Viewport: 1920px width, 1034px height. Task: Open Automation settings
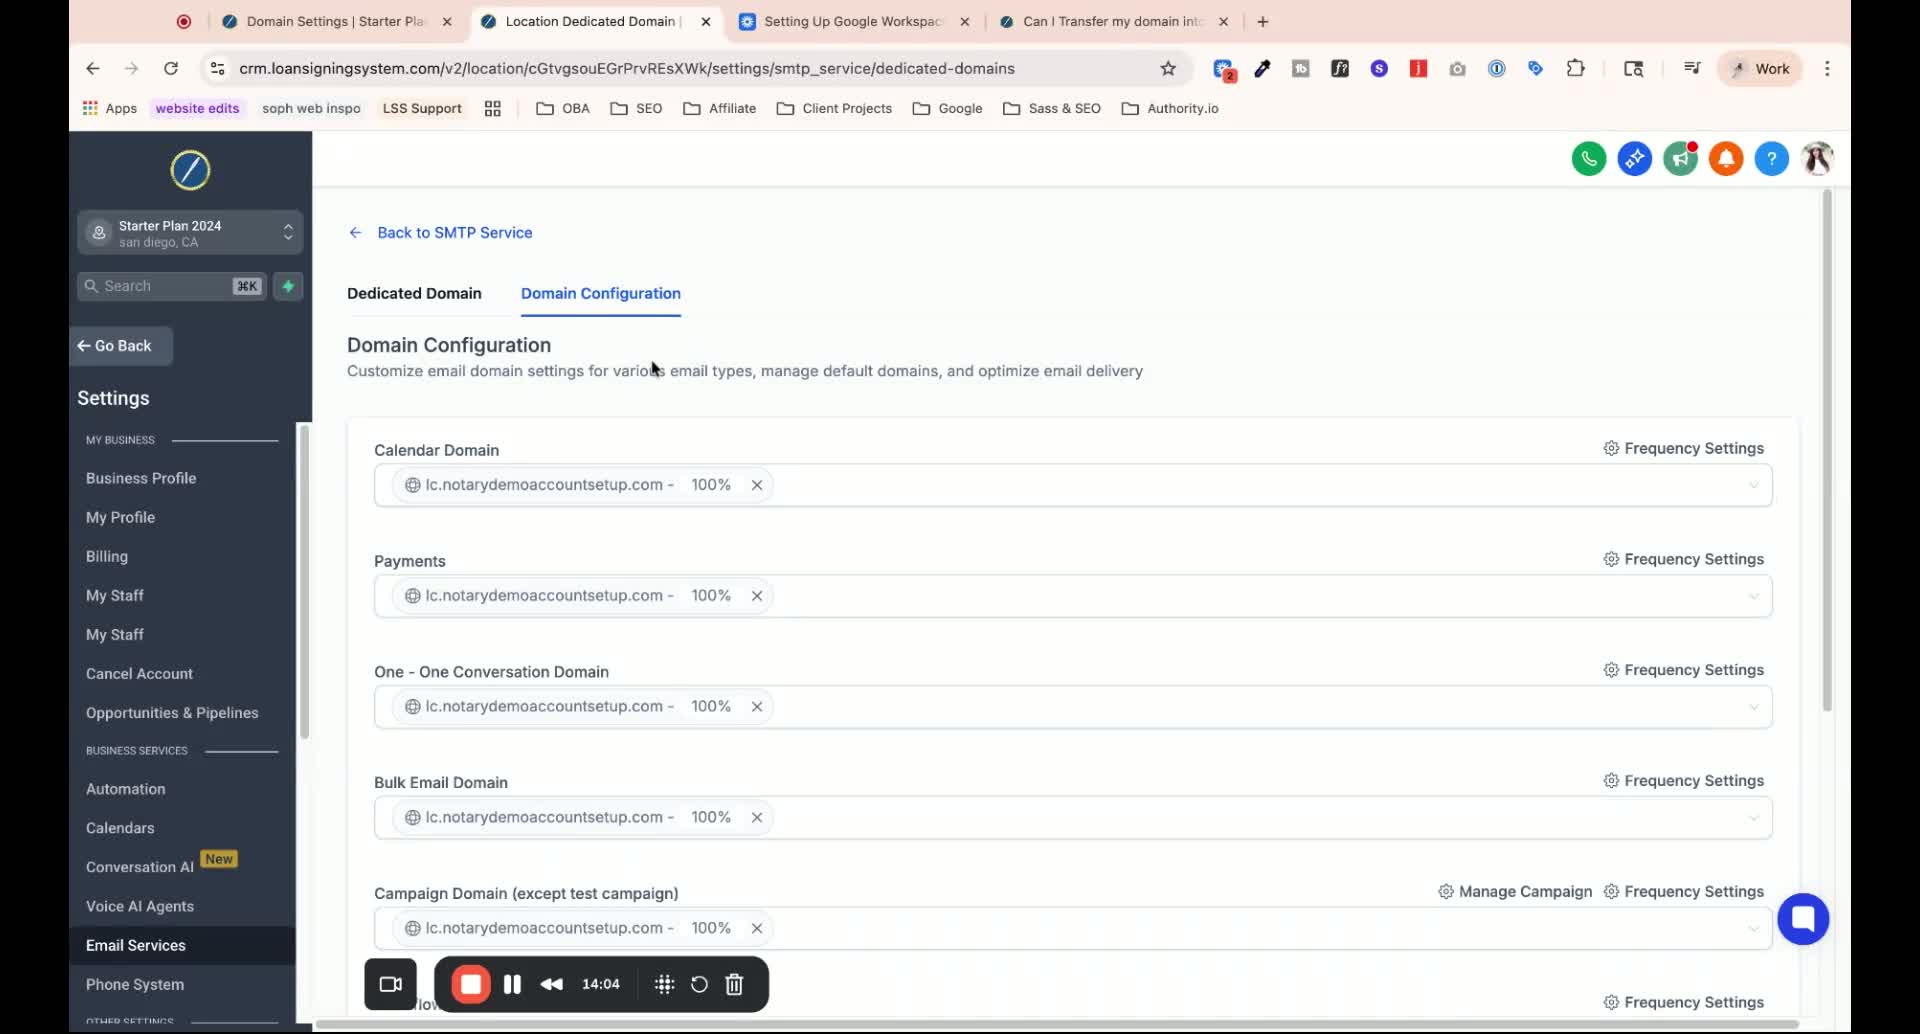pyautogui.click(x=125, y=789)
